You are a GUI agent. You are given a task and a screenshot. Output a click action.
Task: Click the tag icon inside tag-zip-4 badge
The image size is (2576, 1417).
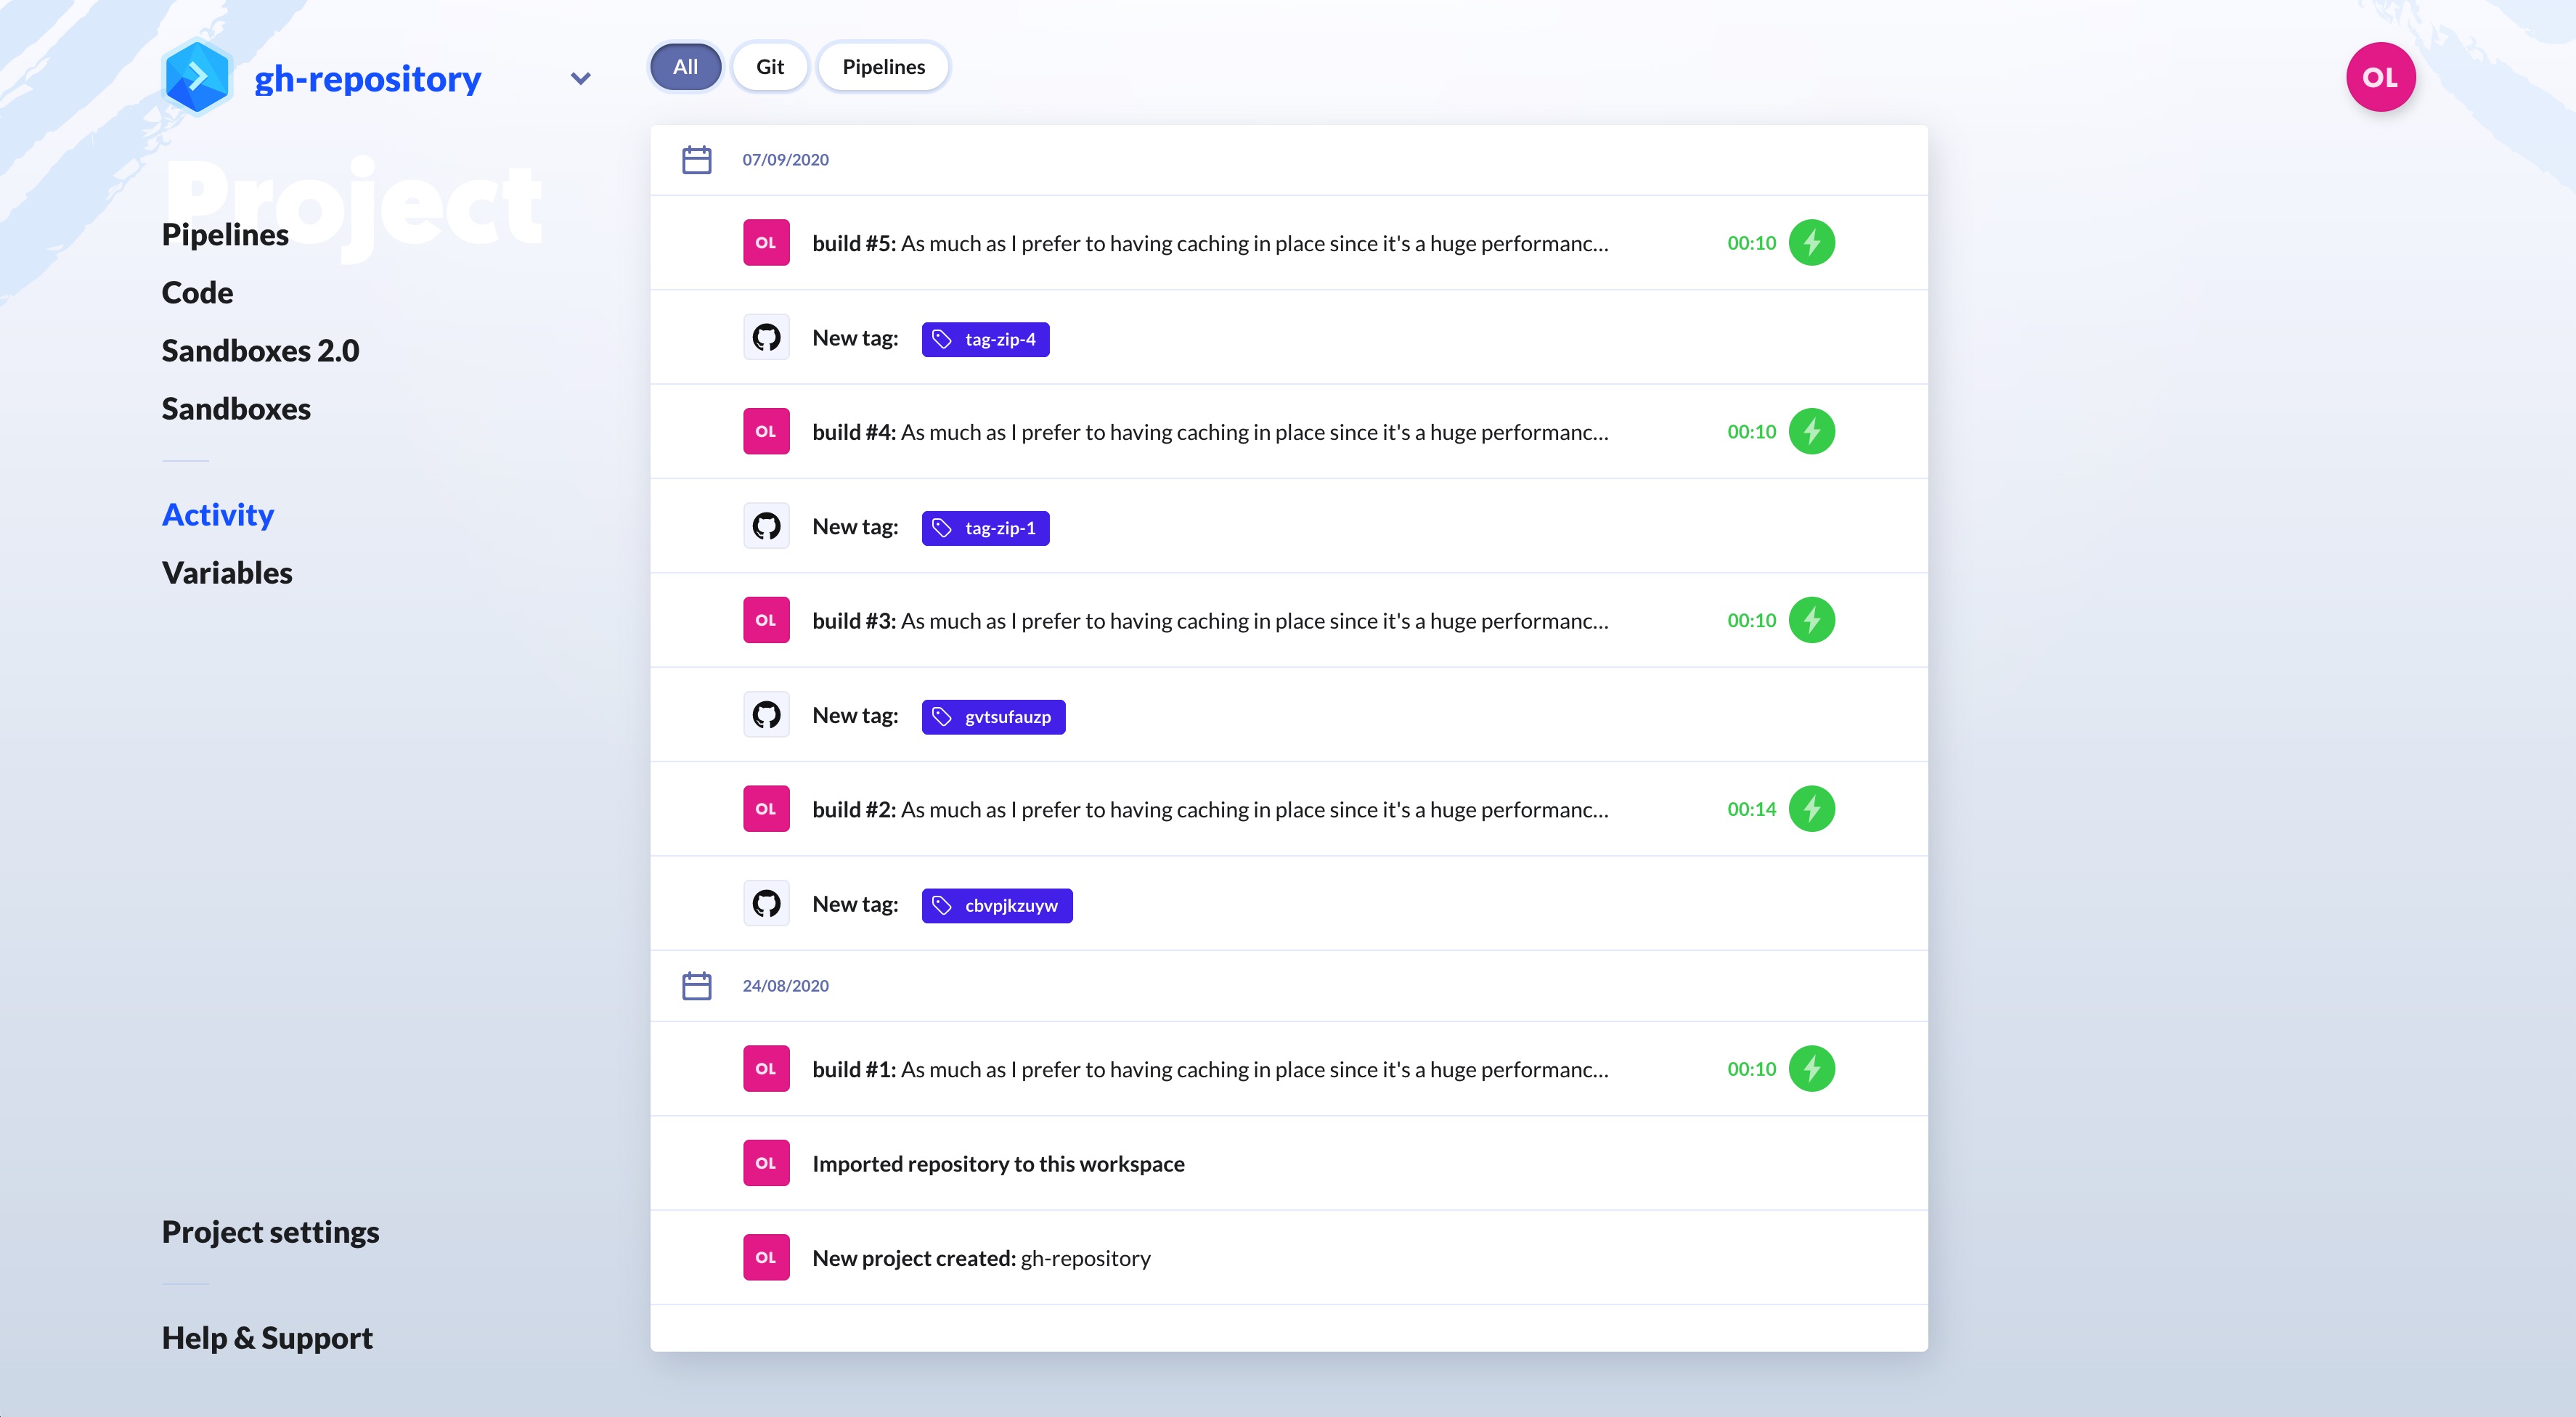click(x=942, y=340)
